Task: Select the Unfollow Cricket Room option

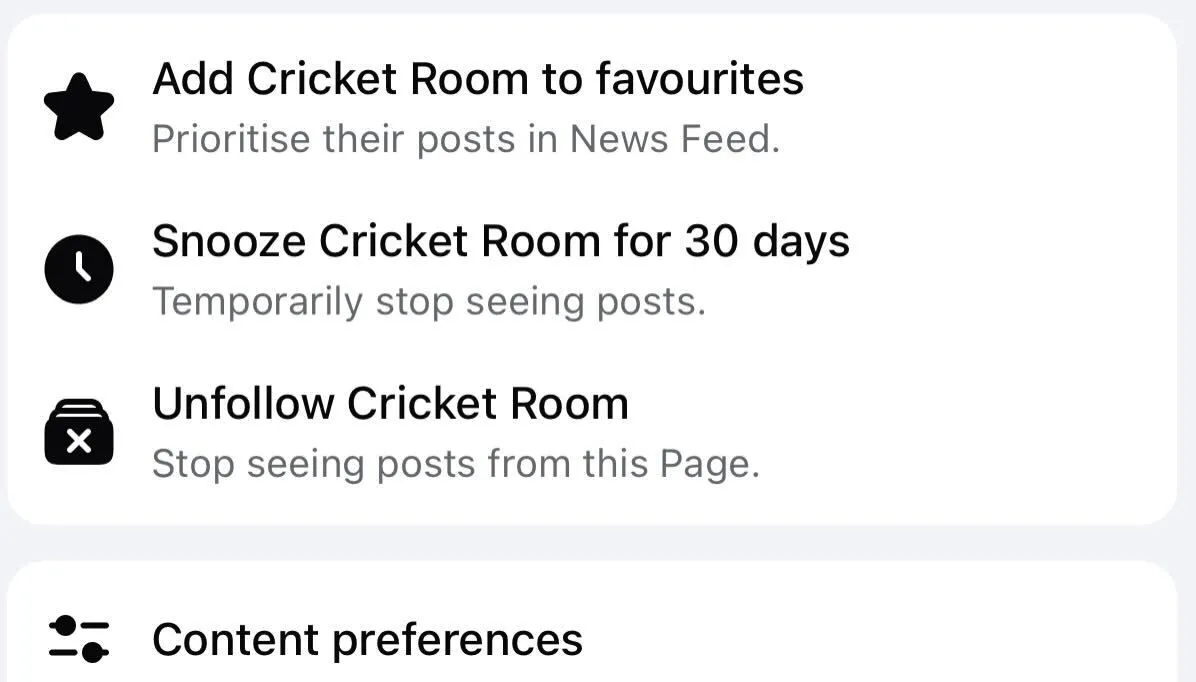Action: point(390,404)
